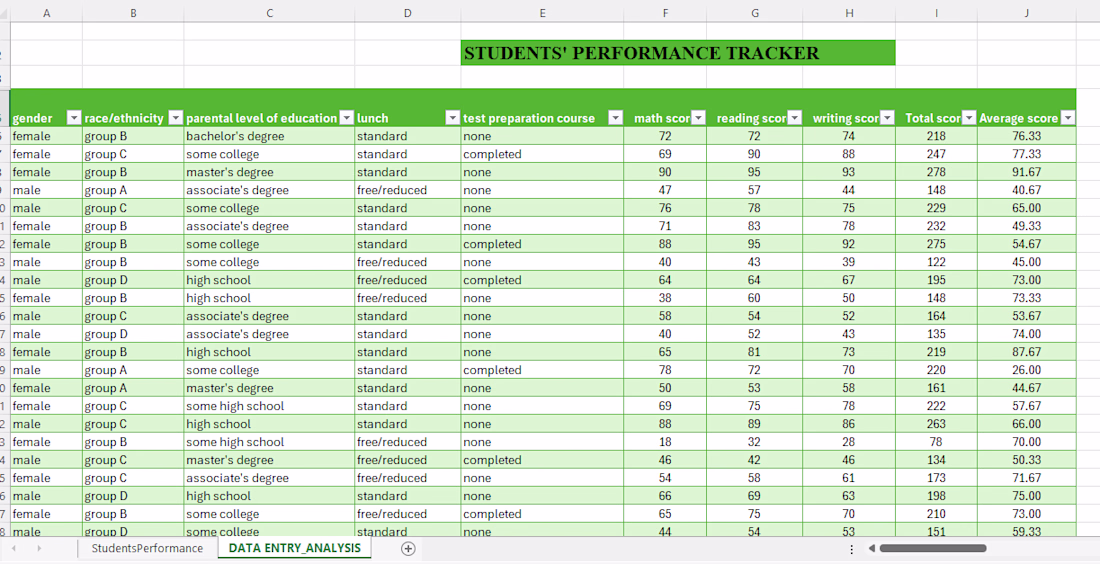Click the previous sheet navigation arrow

point(14,549)
